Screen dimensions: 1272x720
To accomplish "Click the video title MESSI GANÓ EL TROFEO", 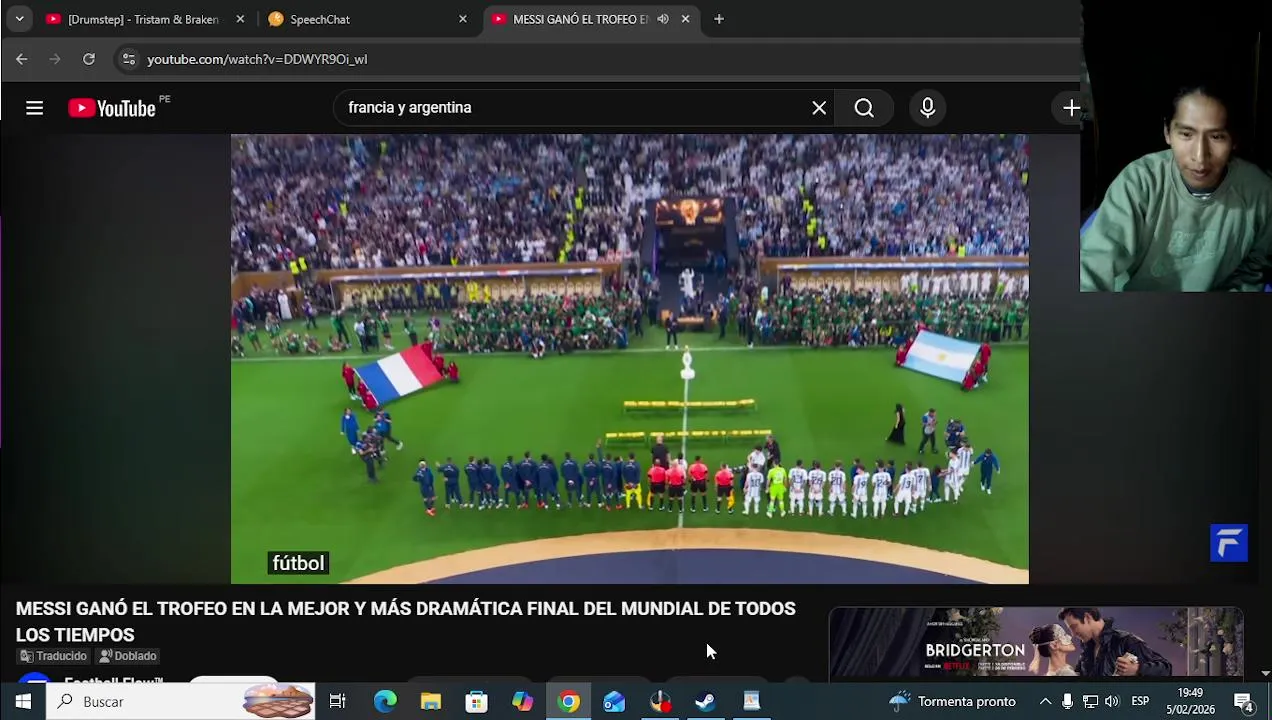I will [x=405, y=621].
